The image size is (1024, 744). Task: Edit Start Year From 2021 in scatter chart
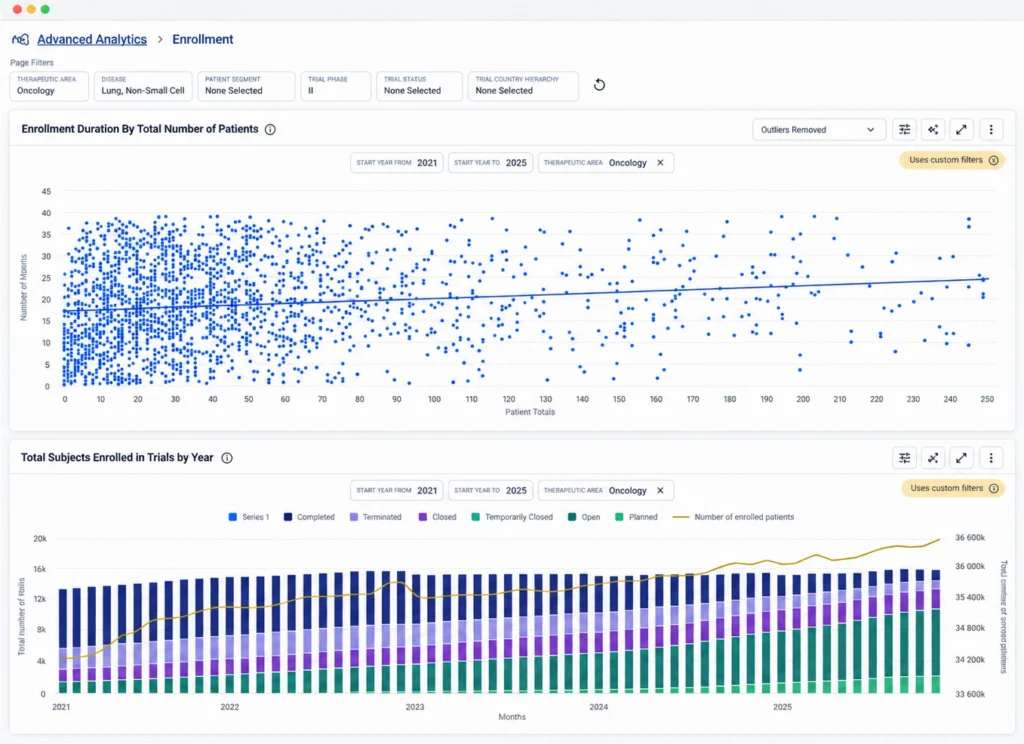(x=396, y=163)
